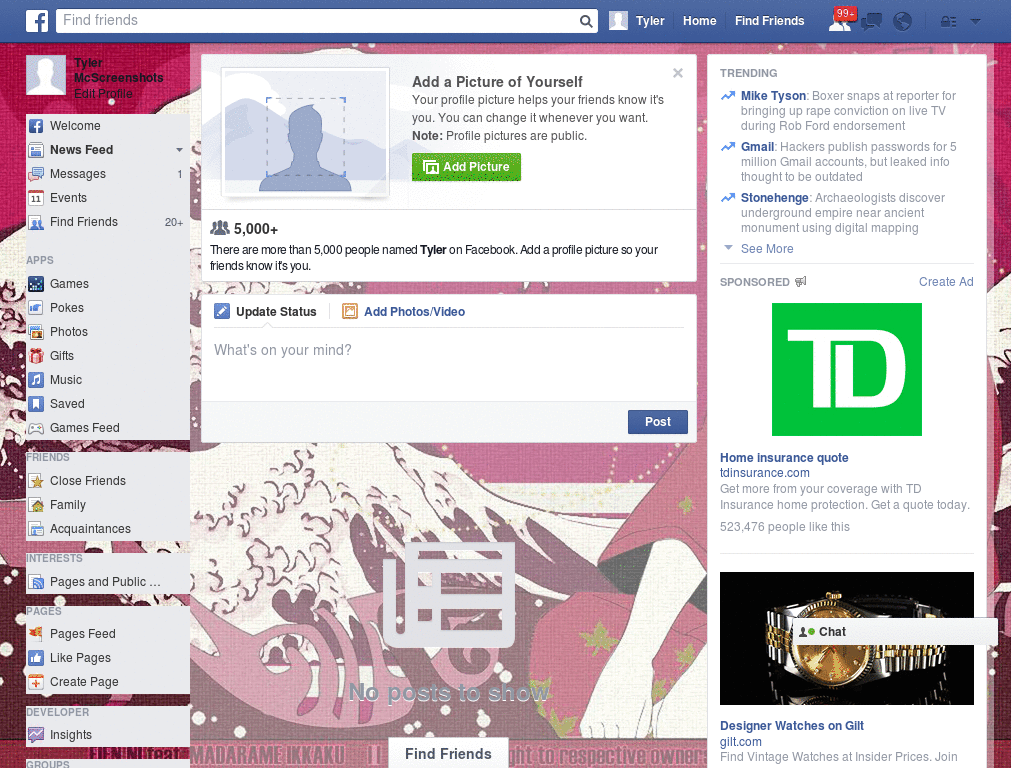Click the Mike Tyson trending arrow icon
This screenshot has width=1024, height=768.
pyautogui.click(x=728, y=96)
